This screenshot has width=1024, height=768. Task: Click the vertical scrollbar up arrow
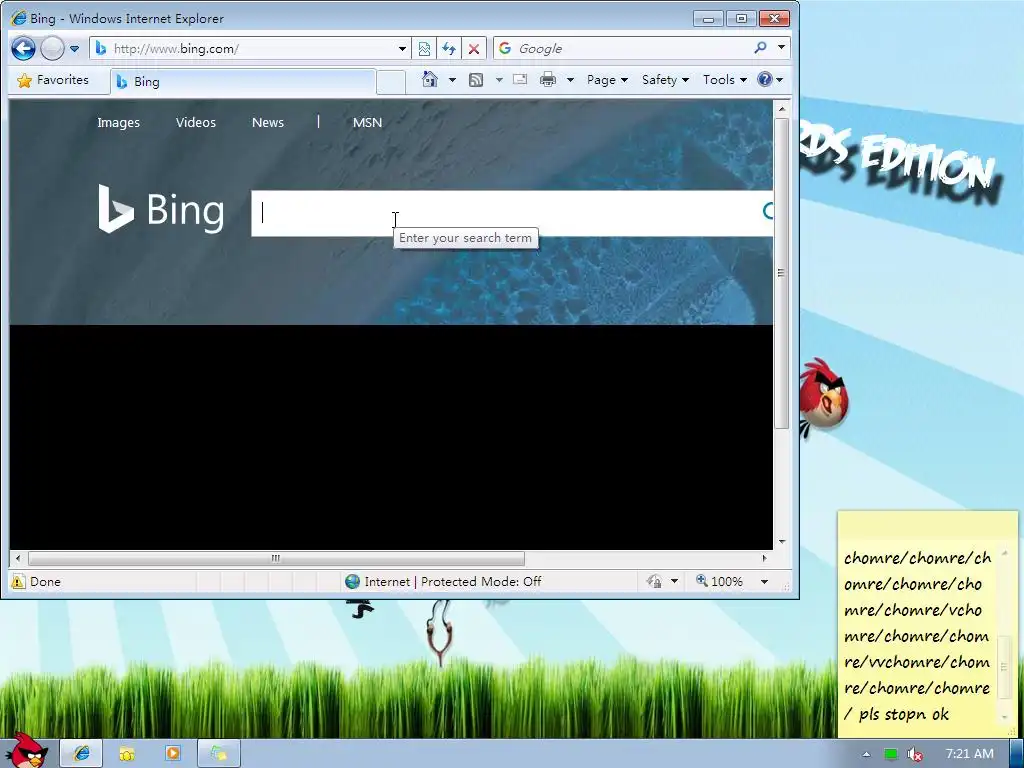[782, 109]
